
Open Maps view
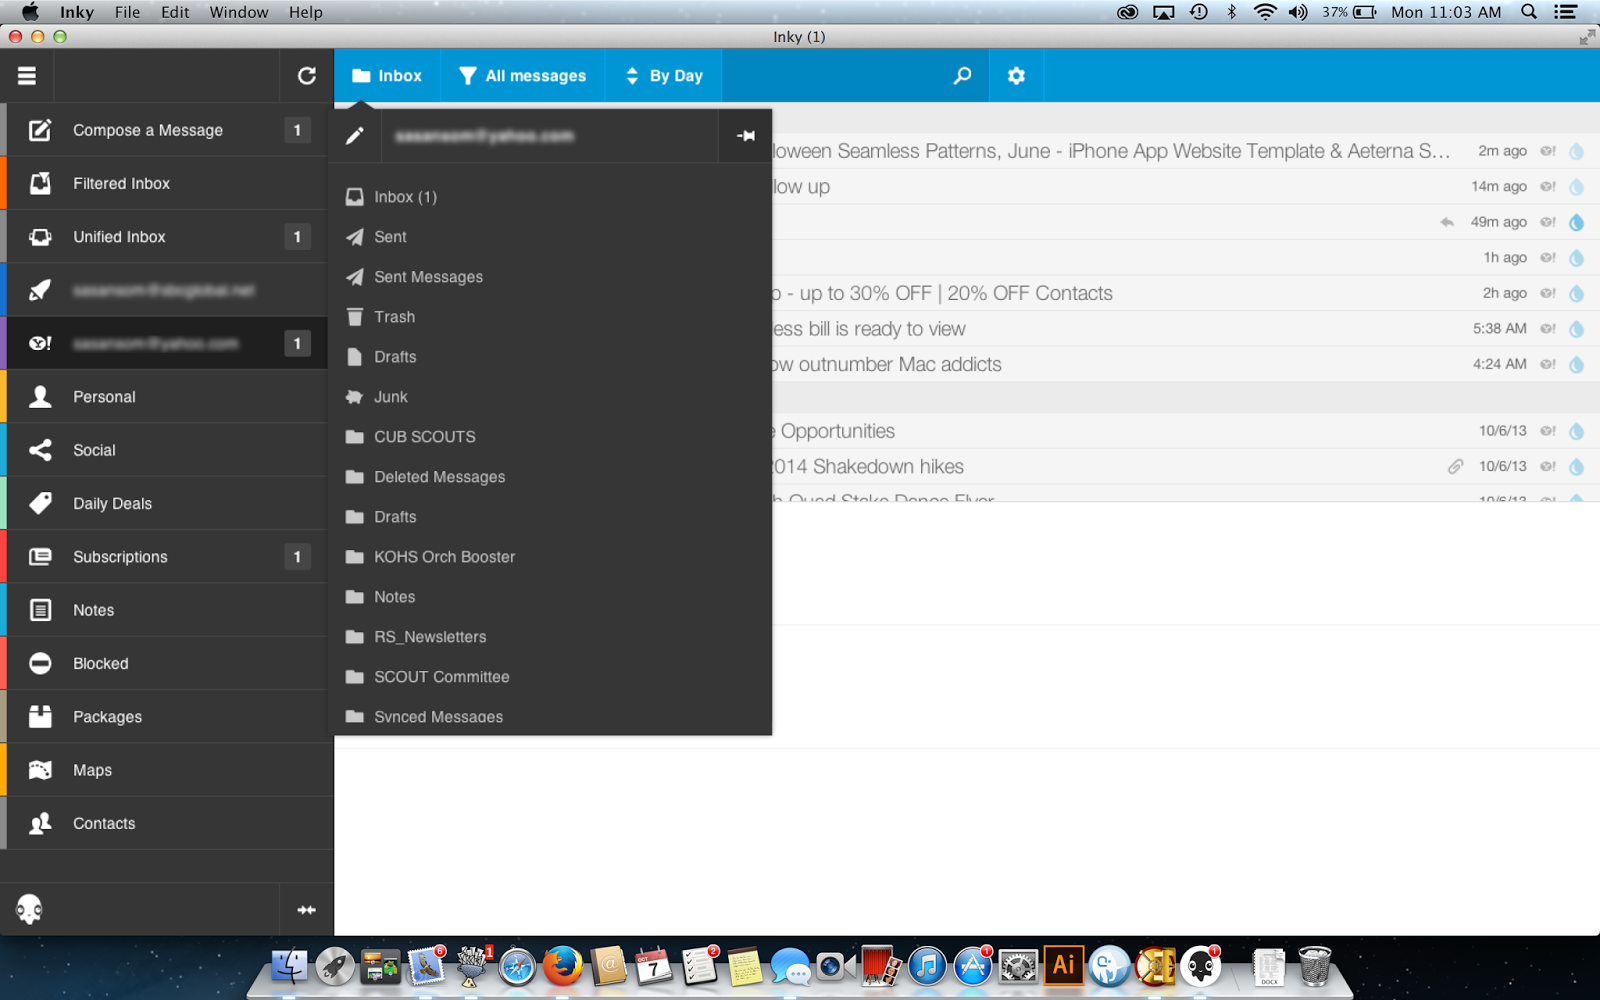[167, 770]
